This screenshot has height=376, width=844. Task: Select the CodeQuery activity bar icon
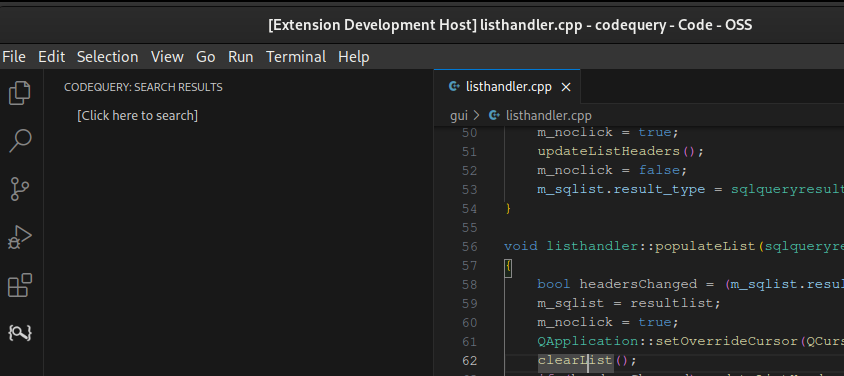click(x=20, y=333)
